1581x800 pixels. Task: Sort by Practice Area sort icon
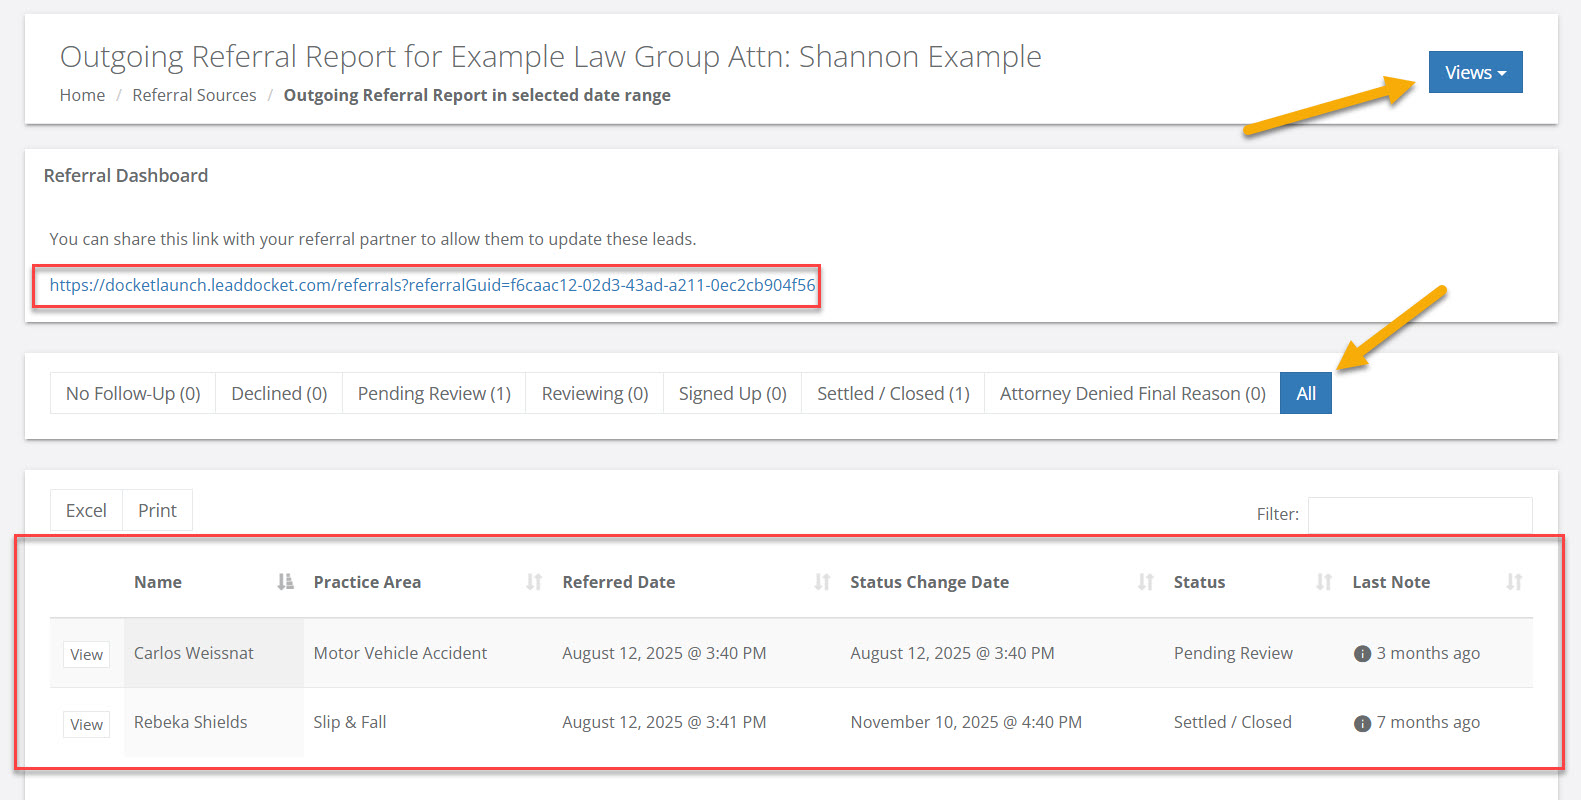pos(534,582)
